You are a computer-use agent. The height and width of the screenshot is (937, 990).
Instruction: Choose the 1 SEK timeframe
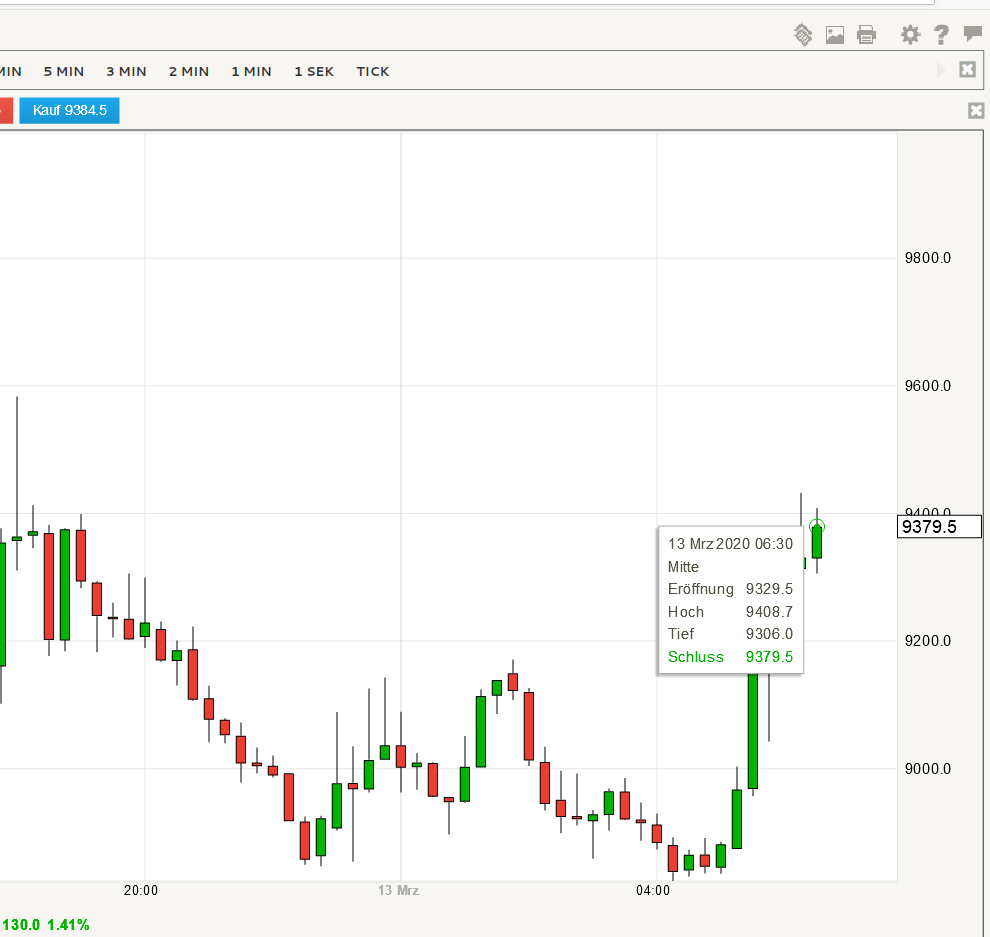coord(314,71)
